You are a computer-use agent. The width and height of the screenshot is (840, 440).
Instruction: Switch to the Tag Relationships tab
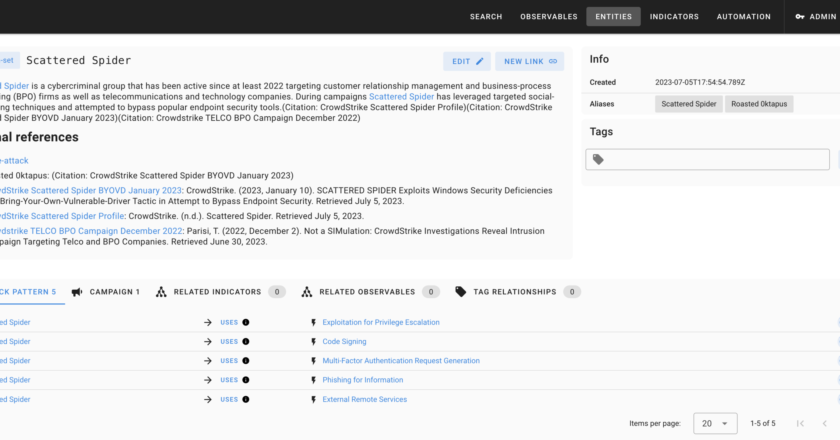pyautogui.click(x=517, y=292)
